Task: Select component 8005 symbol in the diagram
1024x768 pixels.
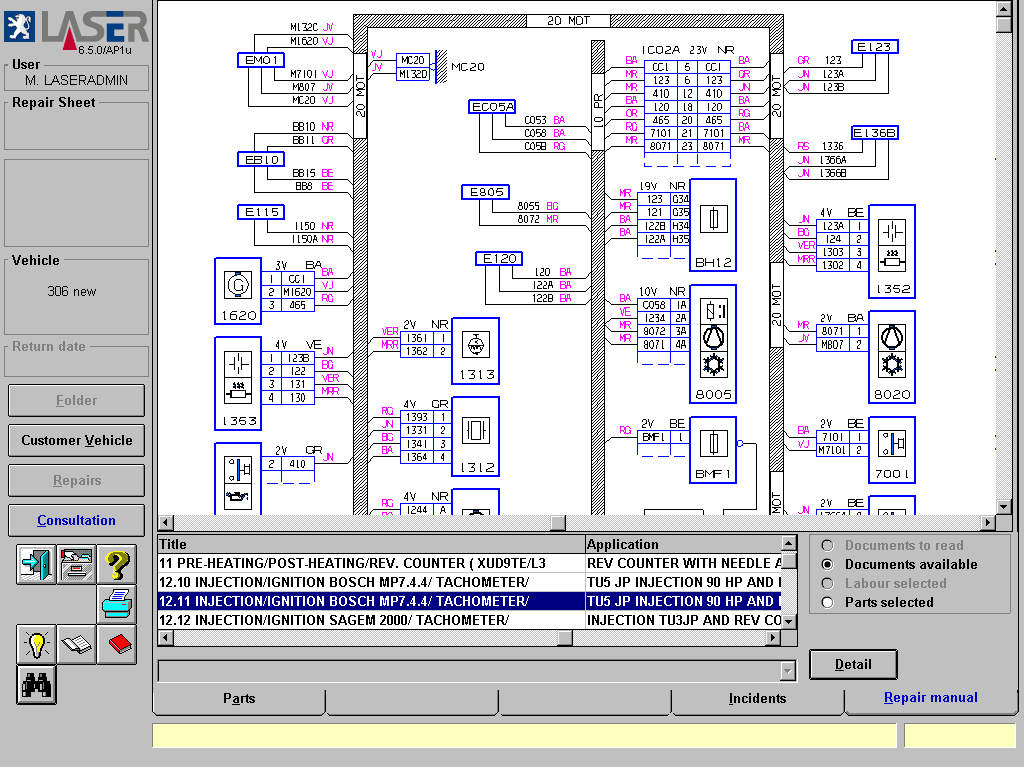Action: click(713, 344)
